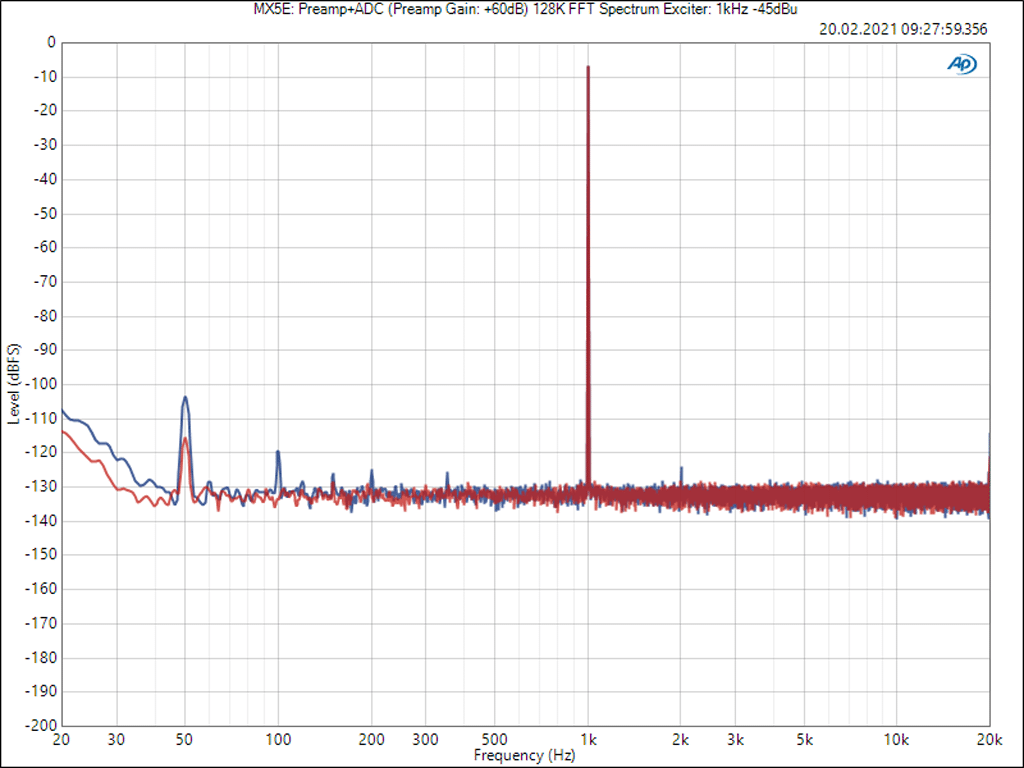Click the blue spike at 100 Hz

point(278,452)
